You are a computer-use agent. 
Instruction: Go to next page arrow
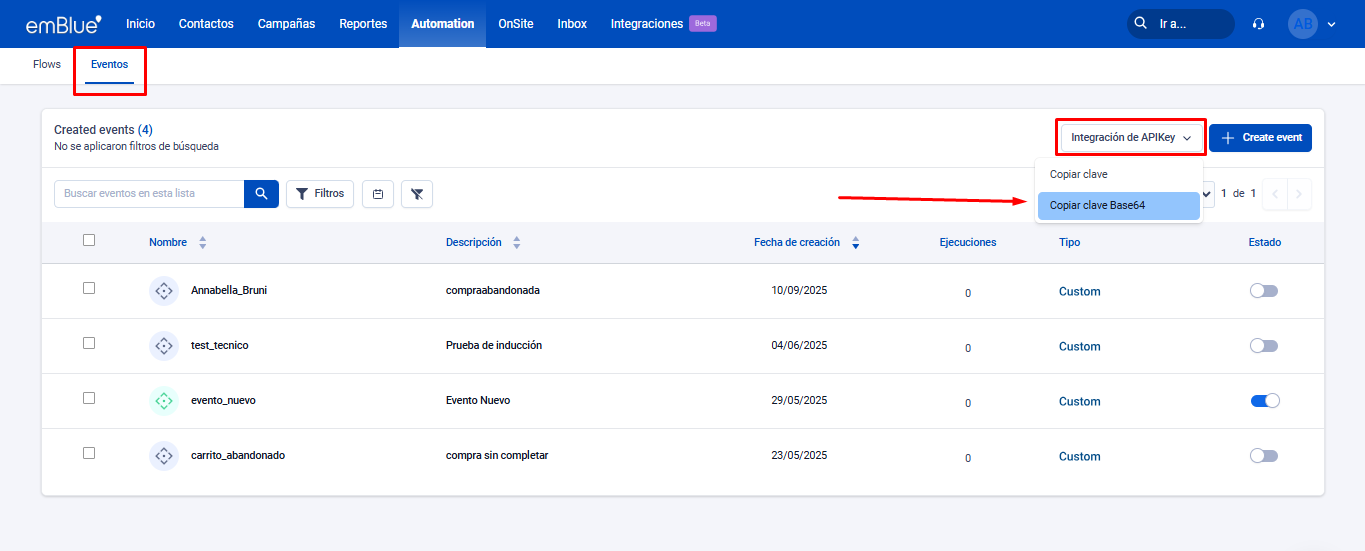tap(1299, 194)
